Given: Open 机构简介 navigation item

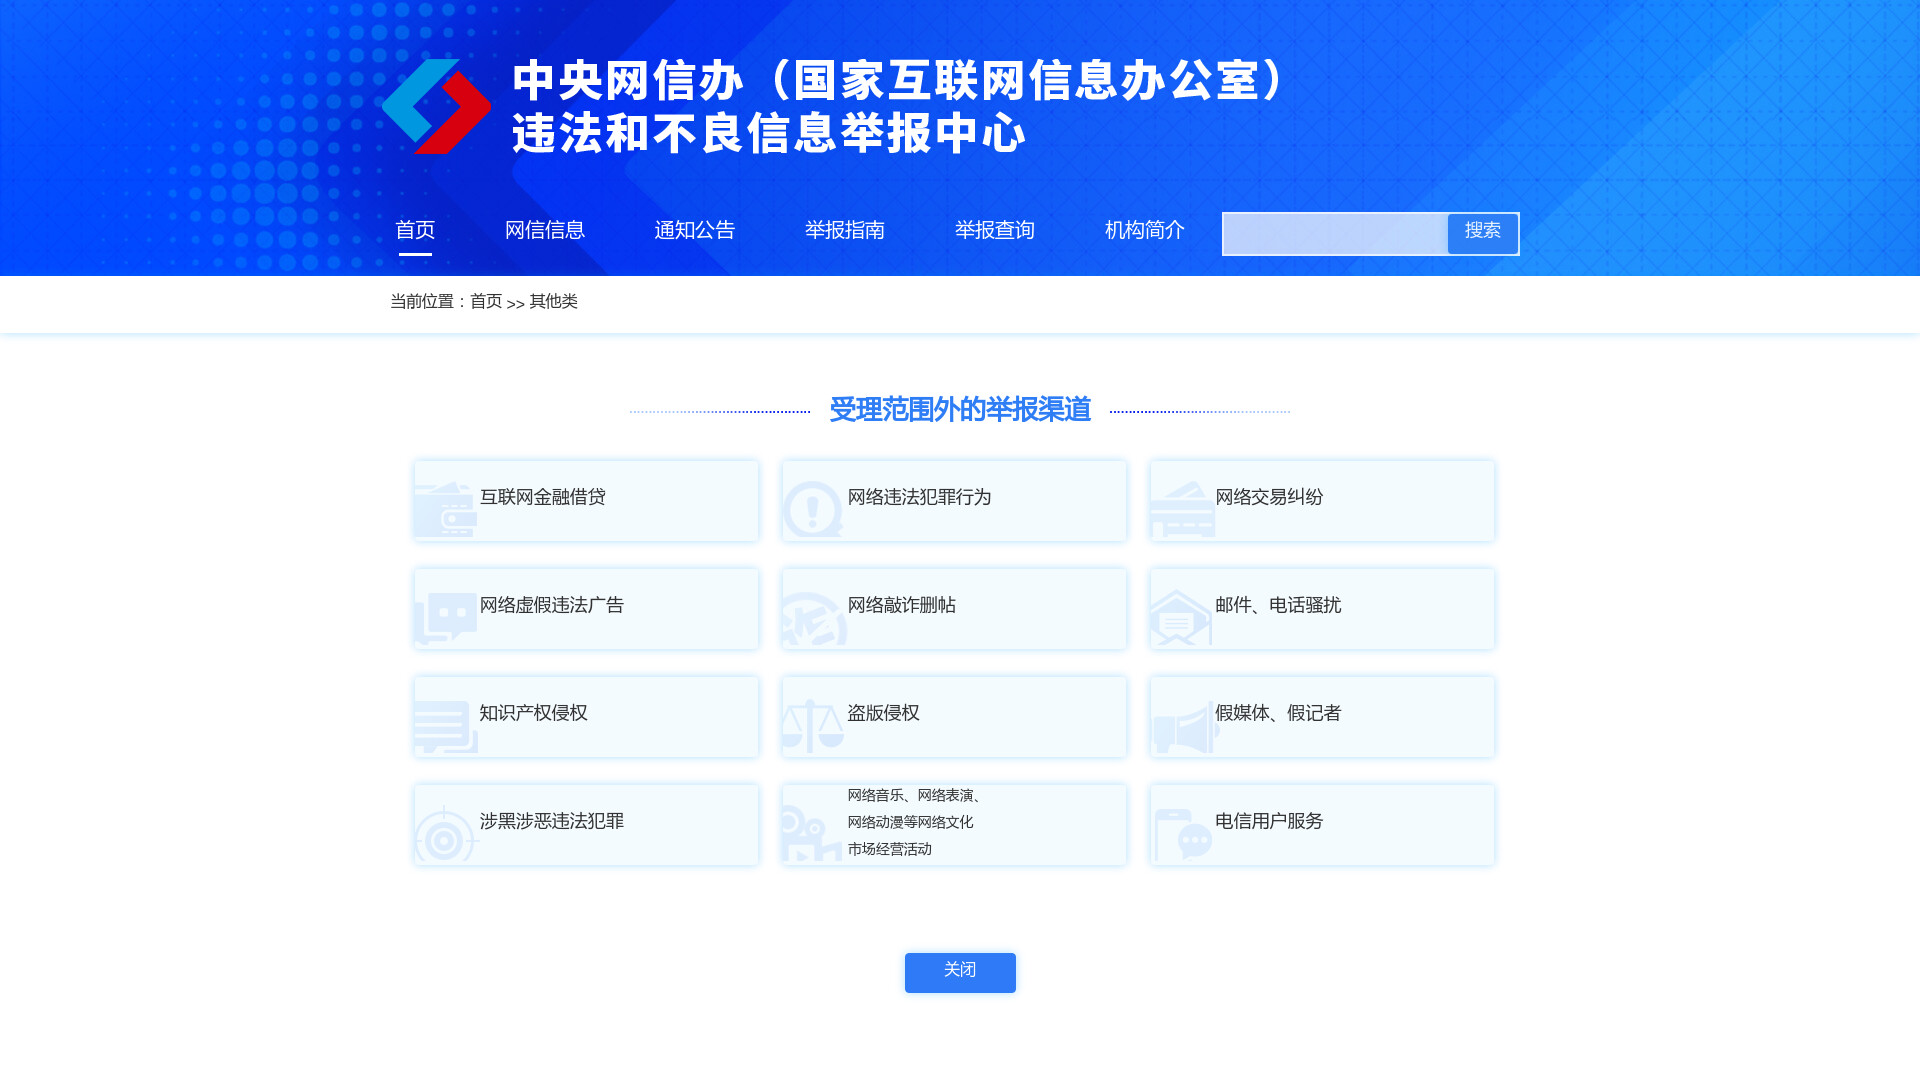Looking at the screenshot, I should point(1145,230).
